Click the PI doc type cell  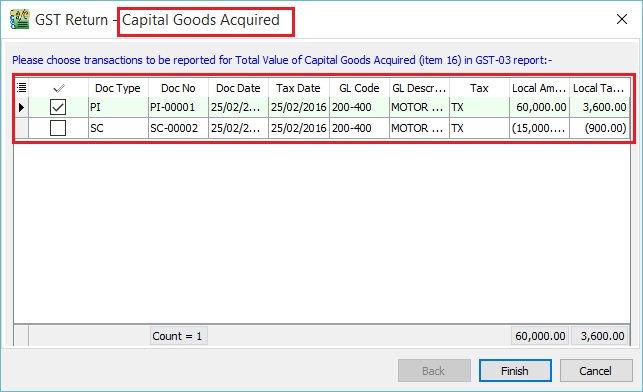point(118,107)
